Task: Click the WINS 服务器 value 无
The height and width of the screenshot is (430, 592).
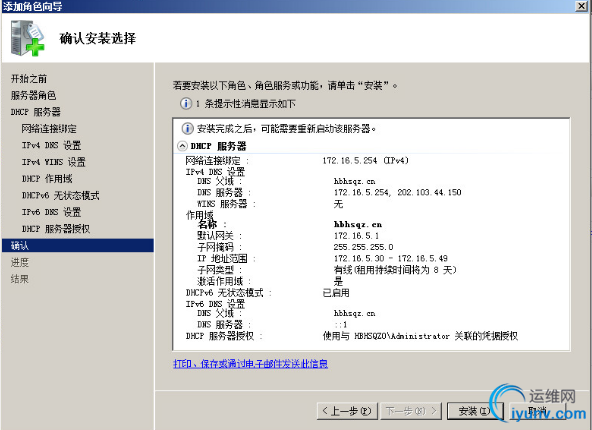Action: (338, 204)
